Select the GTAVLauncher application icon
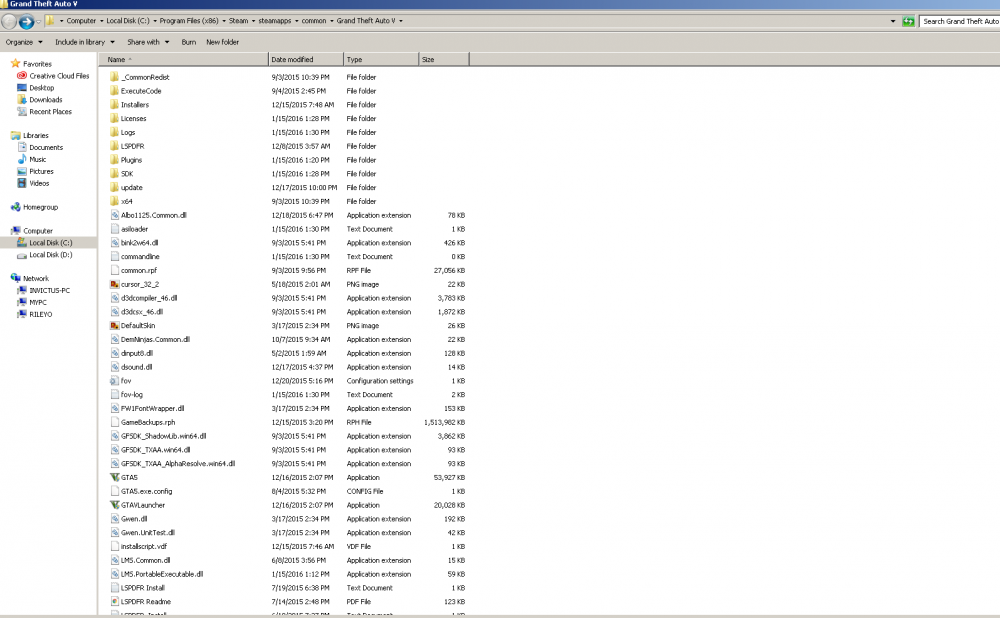Image resolution: width=1000 pixels, height=618 pixels. coord(114,504)
